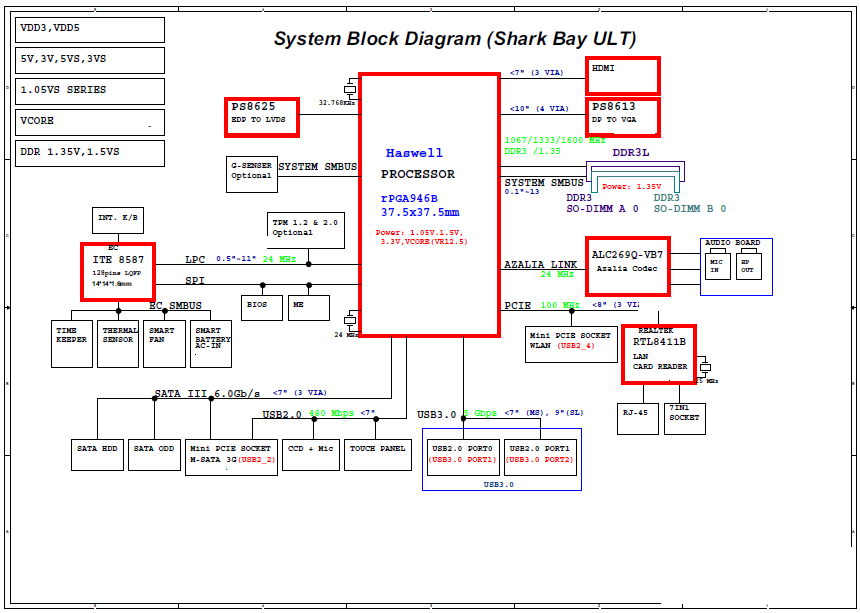Click the RTL8411B LAN card reader block
Image resolution: width=860 pixels, height=613 pixels.
pyautogui.click(x=659, y=354)
